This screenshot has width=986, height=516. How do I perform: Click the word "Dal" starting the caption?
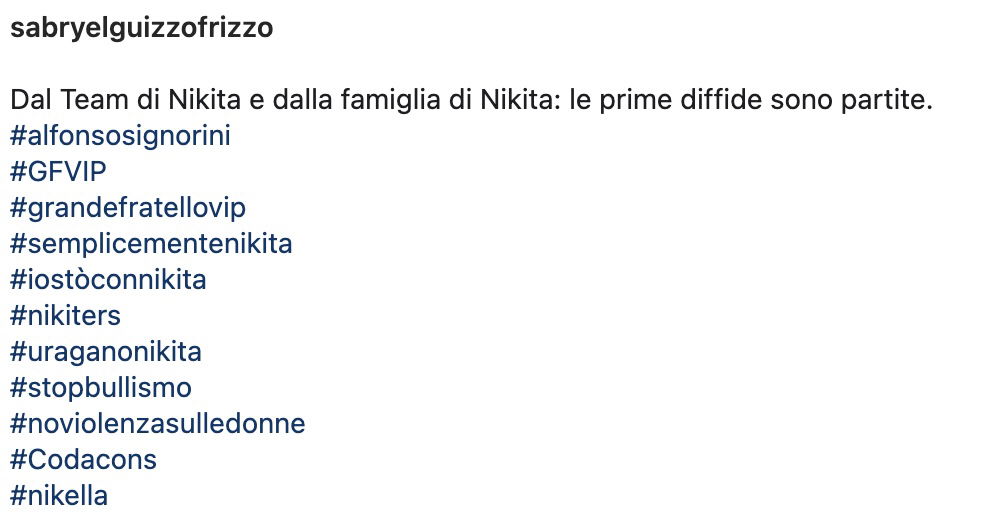pyautogui.click(x=30, y=99)
